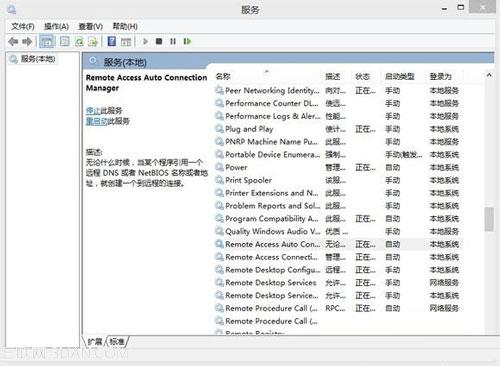Open the Properties toolbar icon
This screenshot has height=366, width=500.
tap(64, 42)
